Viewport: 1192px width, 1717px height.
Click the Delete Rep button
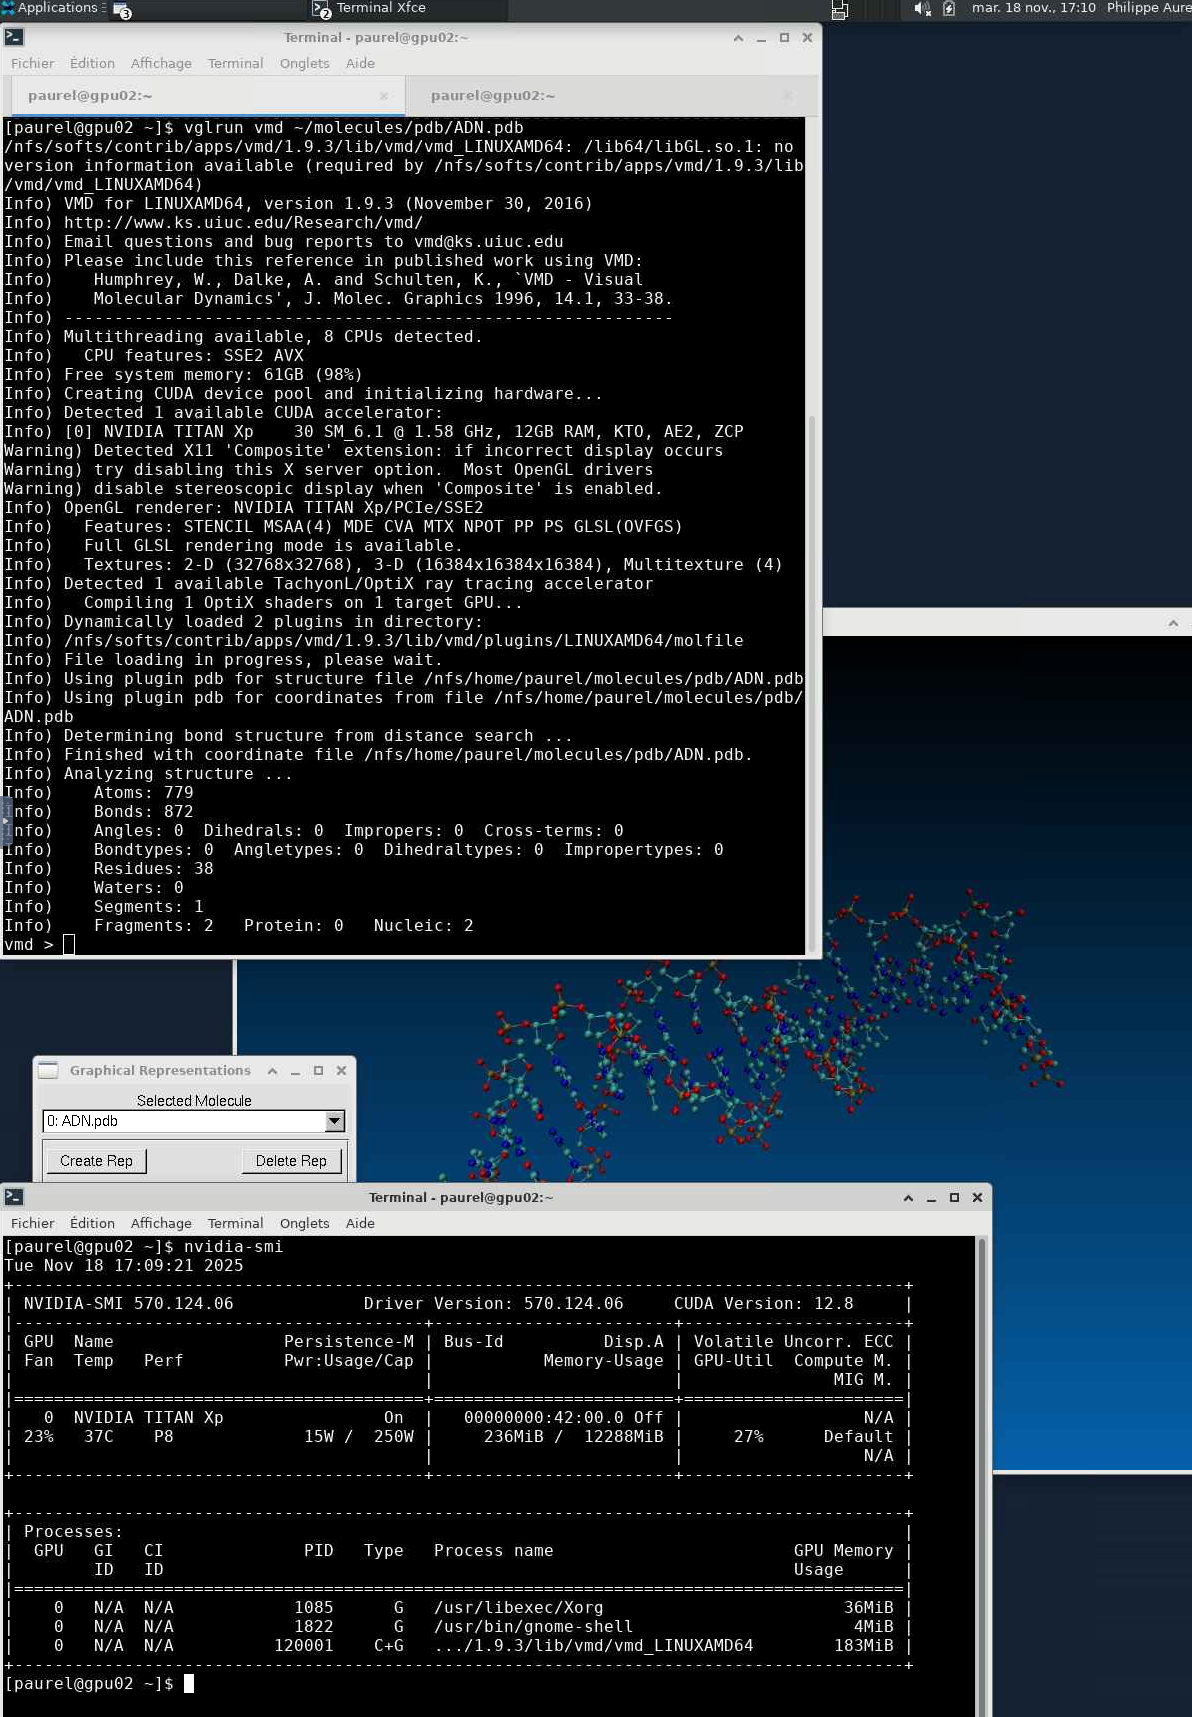(x=291, y=1161)
